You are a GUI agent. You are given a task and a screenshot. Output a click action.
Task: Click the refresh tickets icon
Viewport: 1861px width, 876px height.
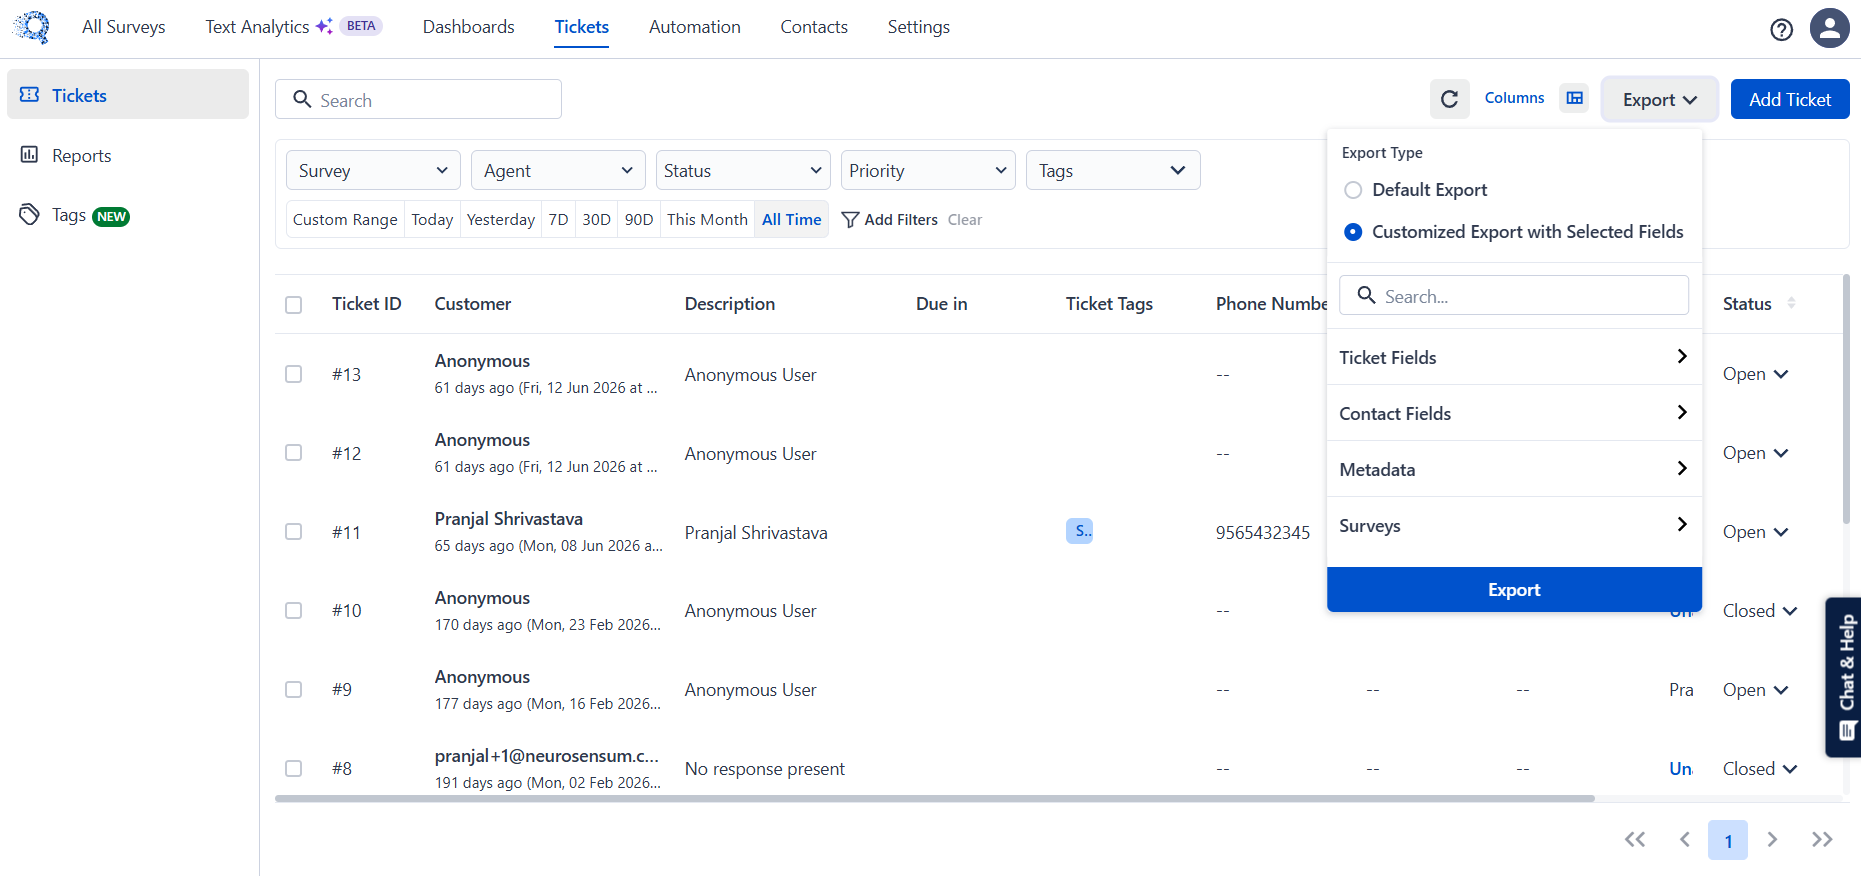[1449, 99]
